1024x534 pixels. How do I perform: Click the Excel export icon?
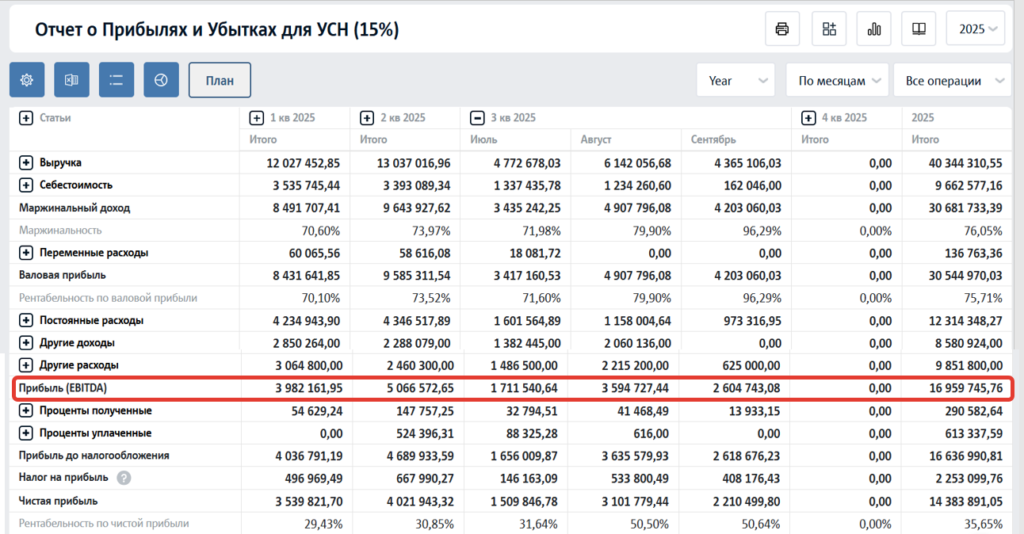pyautogui.click(x=72, y=80)
